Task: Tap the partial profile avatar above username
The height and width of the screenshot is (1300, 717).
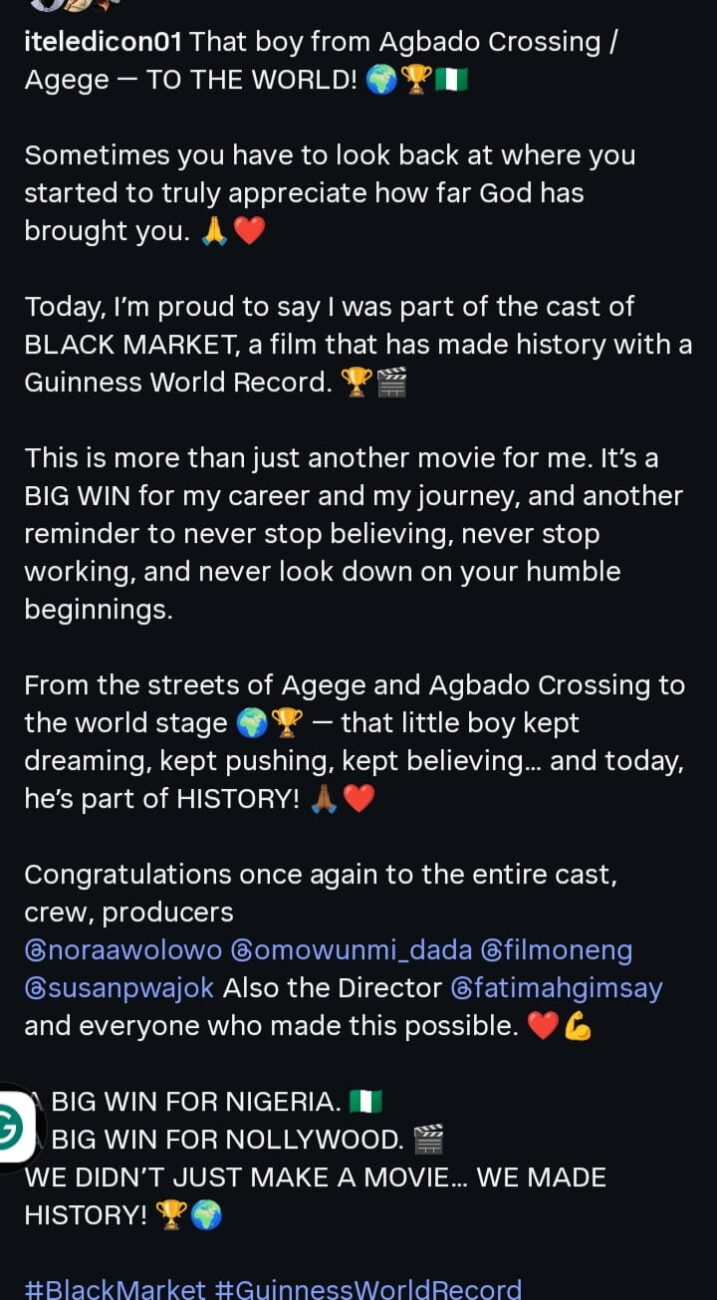Action: 75,5
